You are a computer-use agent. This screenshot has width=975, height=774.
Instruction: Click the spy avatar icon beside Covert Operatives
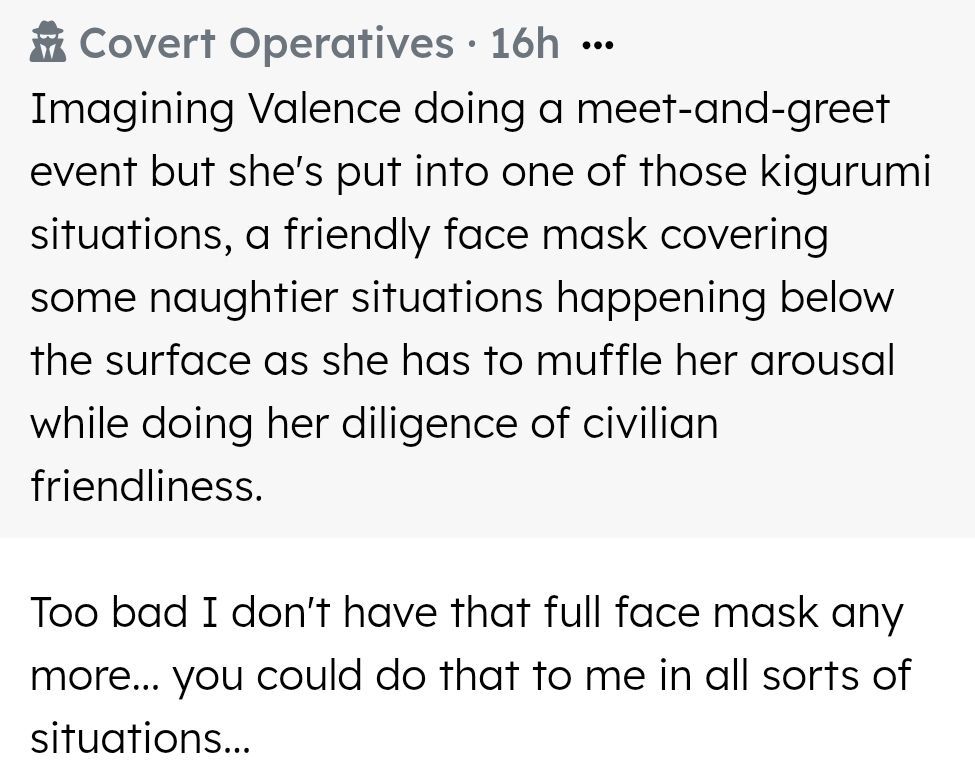[47, 41]
